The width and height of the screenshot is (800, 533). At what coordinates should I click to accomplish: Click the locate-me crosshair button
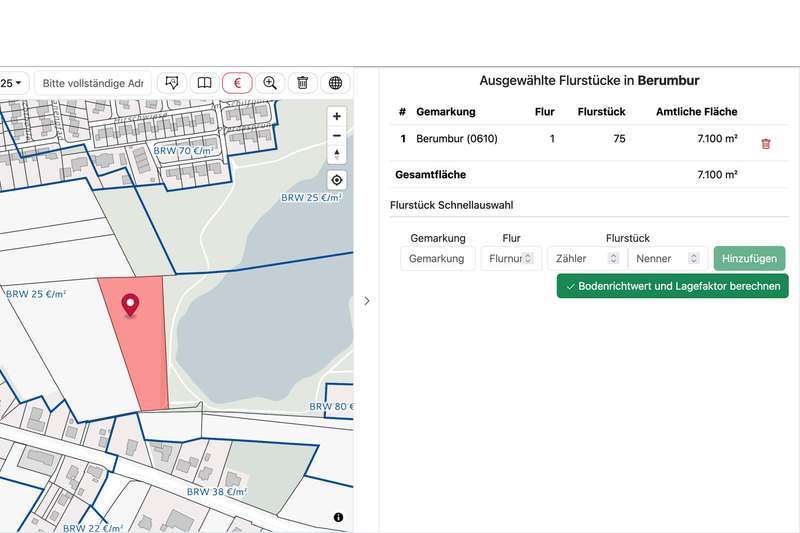click(x=337, y=181)
